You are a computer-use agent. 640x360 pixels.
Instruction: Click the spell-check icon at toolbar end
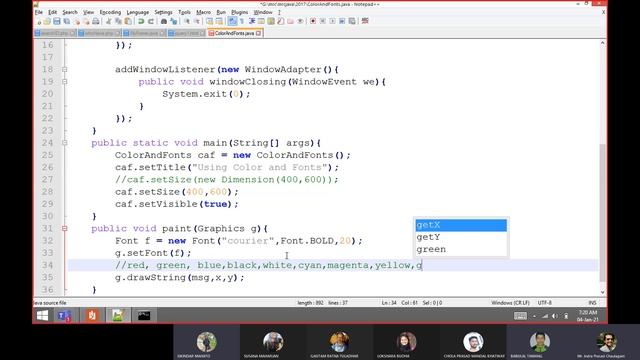pyautogui.click(x=365, y=21)
